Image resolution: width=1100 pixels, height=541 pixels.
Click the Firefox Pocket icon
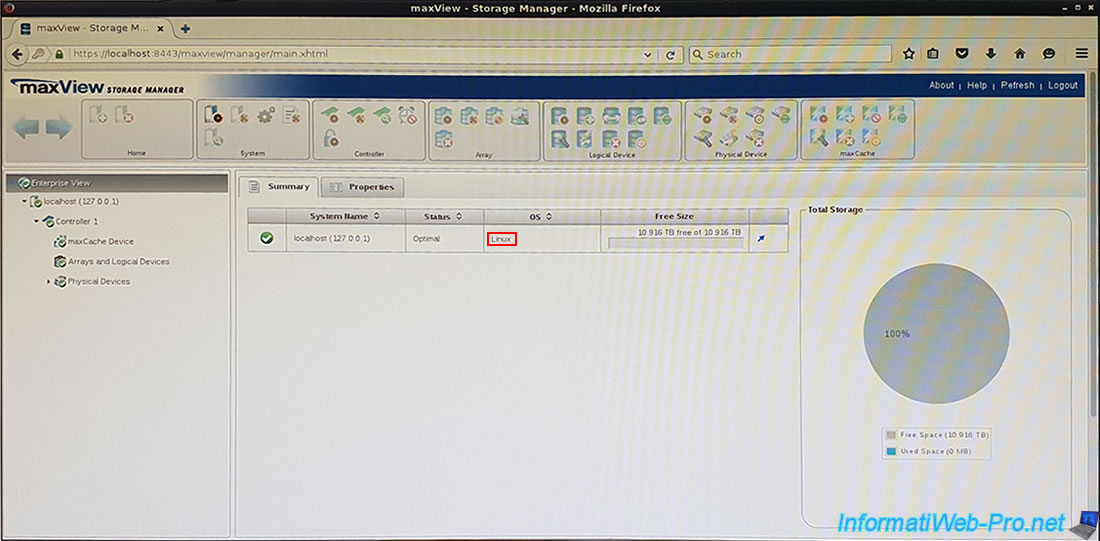click(x=961, y=54)
